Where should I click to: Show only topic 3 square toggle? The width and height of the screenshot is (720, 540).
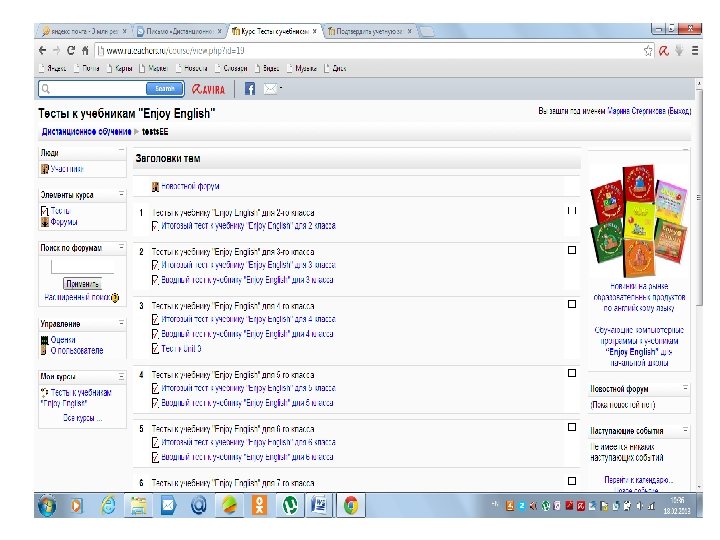pos(572,304)
